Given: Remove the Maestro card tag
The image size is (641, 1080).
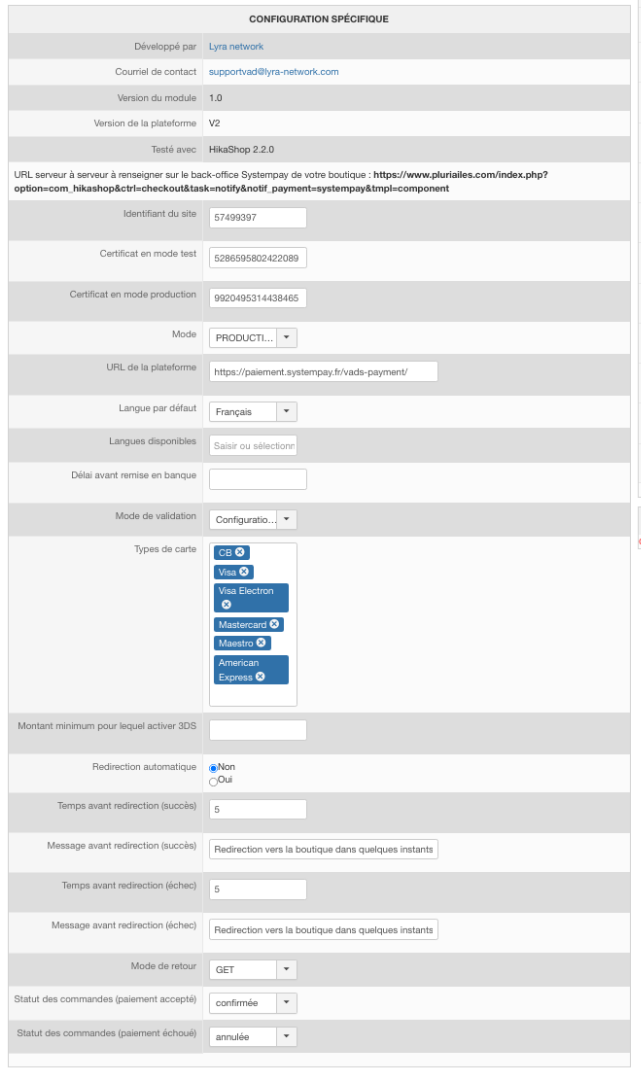Looking at the screenshot, I should [x=262, y=643].
